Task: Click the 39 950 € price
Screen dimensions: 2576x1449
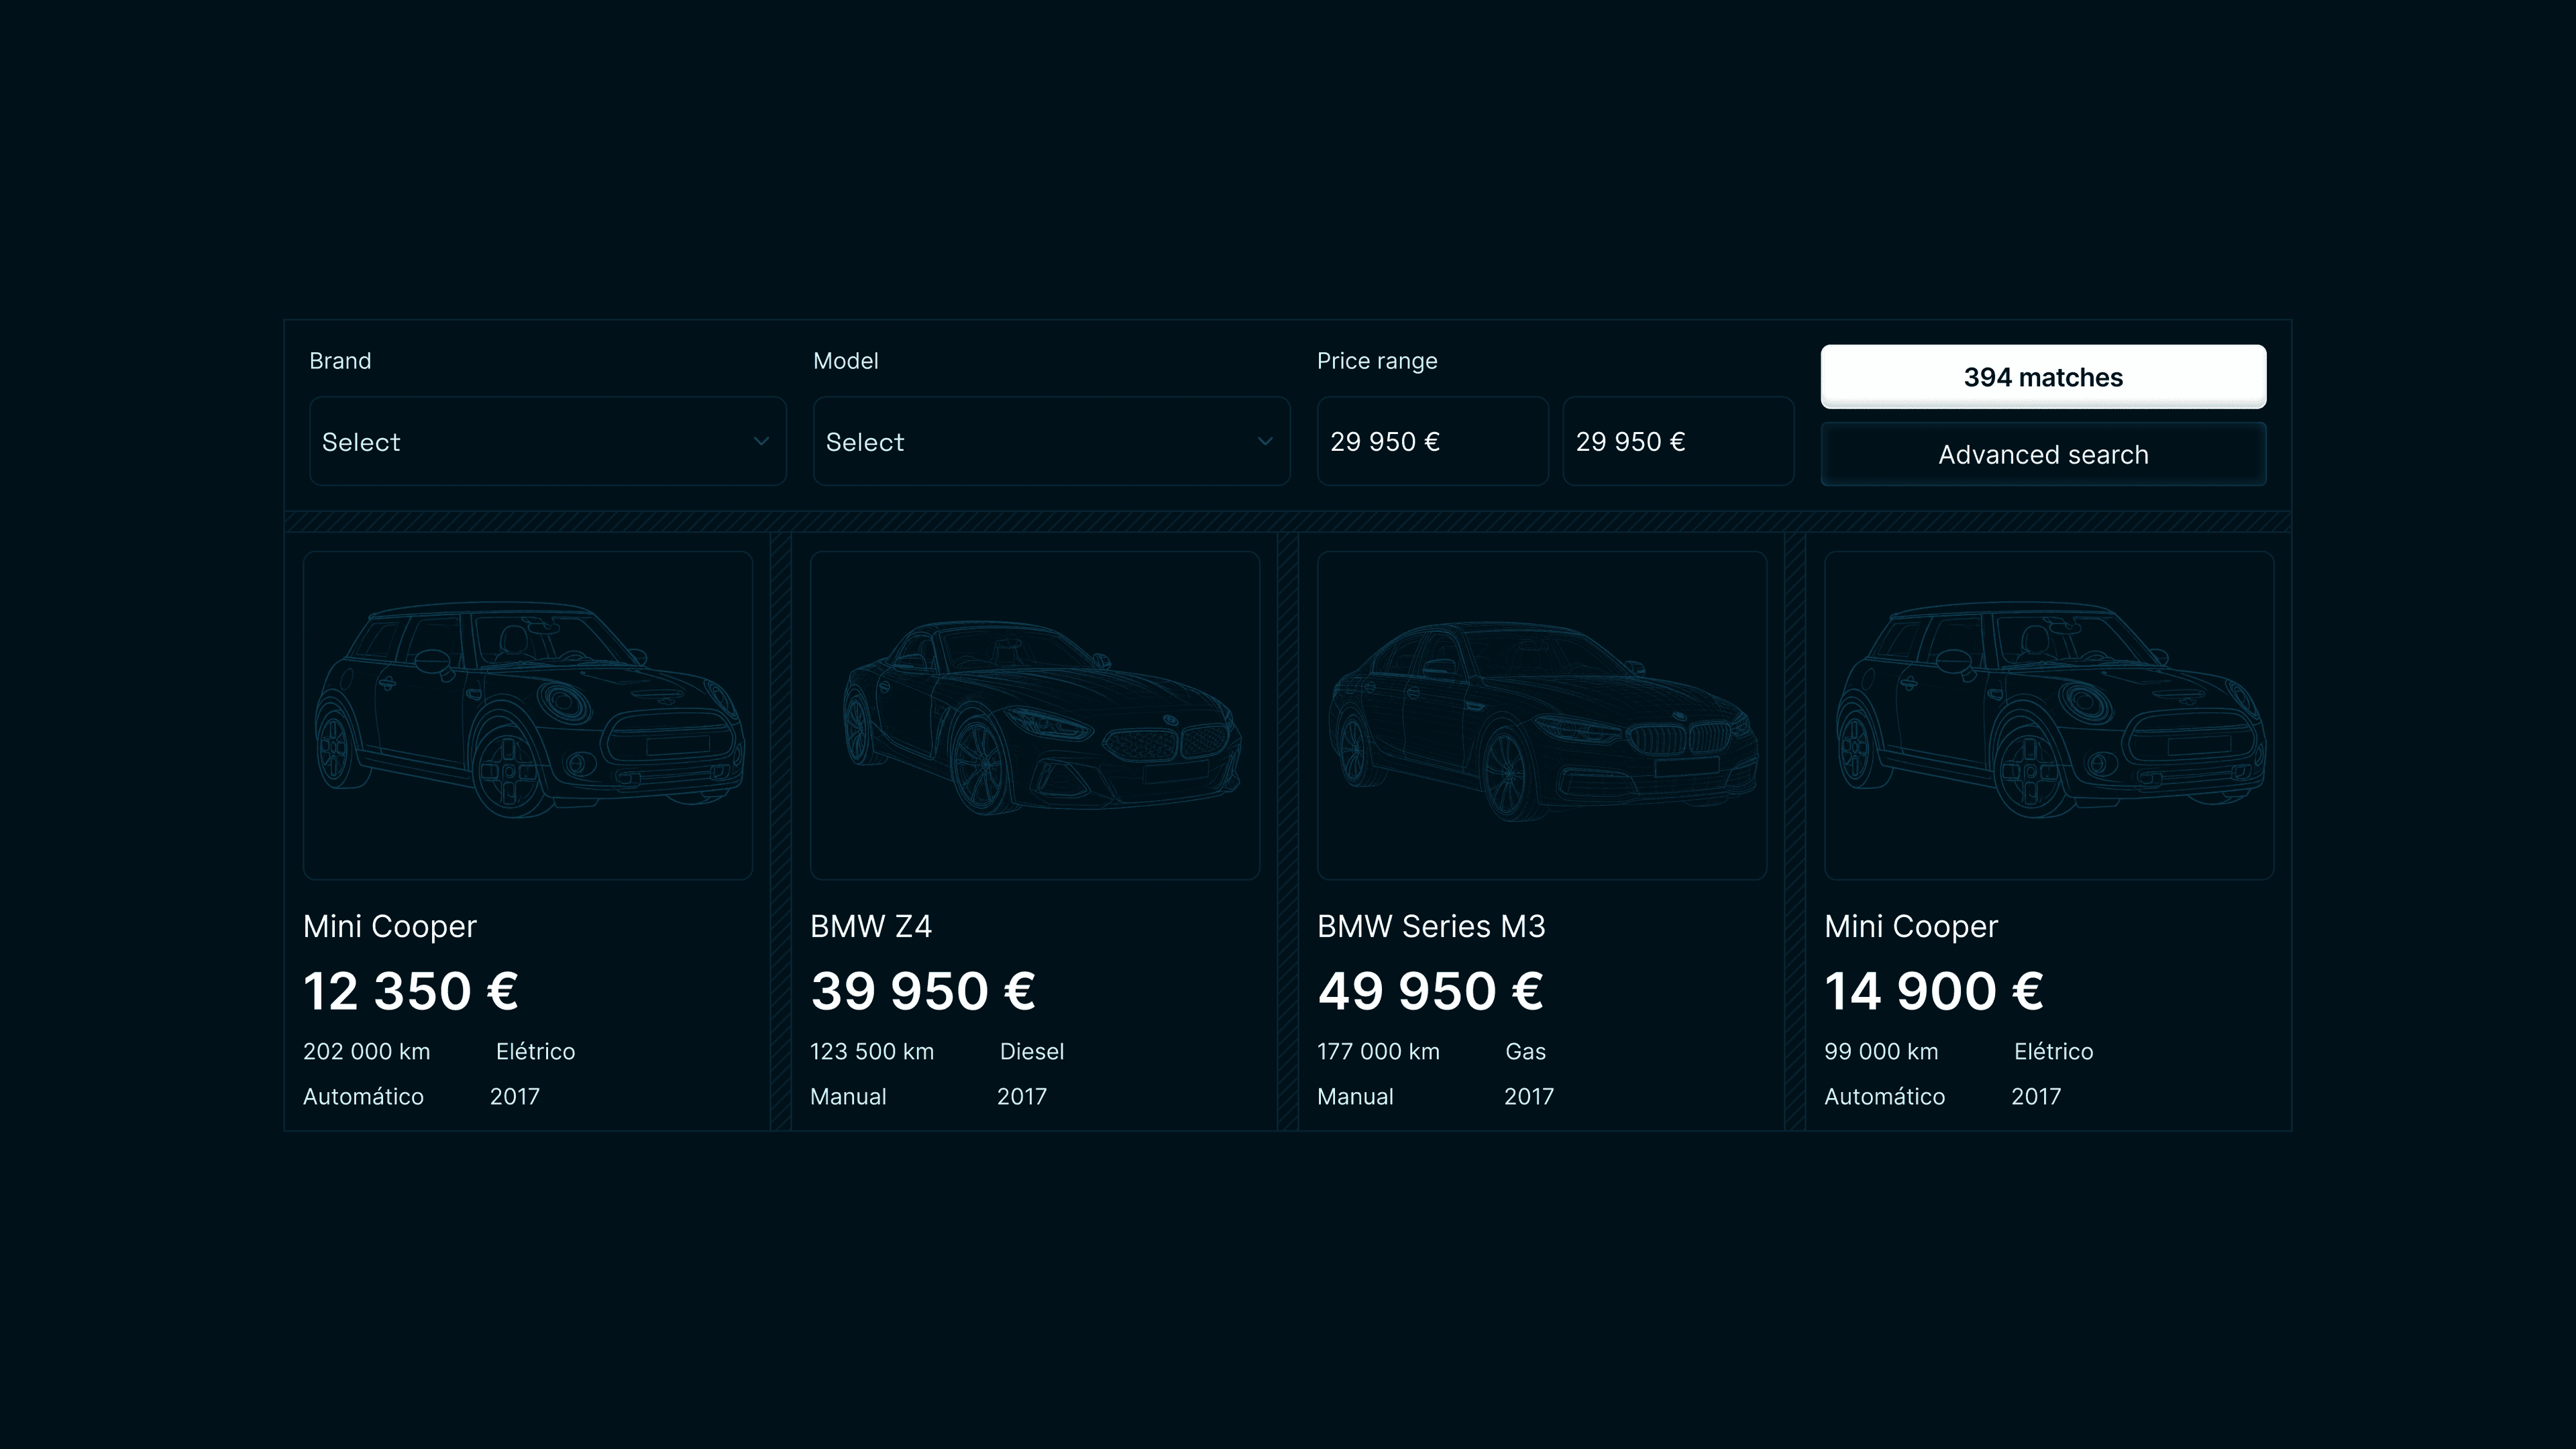Action: click(923, 991)
